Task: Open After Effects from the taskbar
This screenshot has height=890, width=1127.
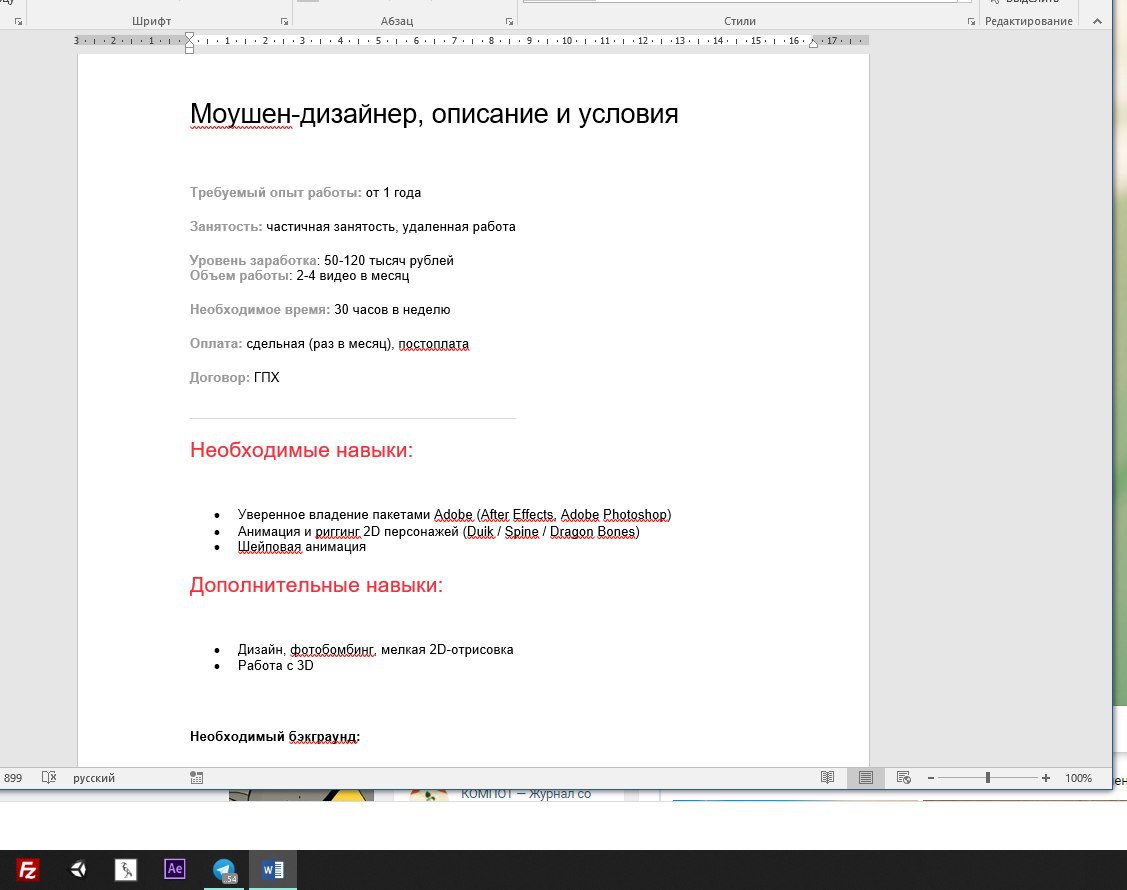Action: 175,869
